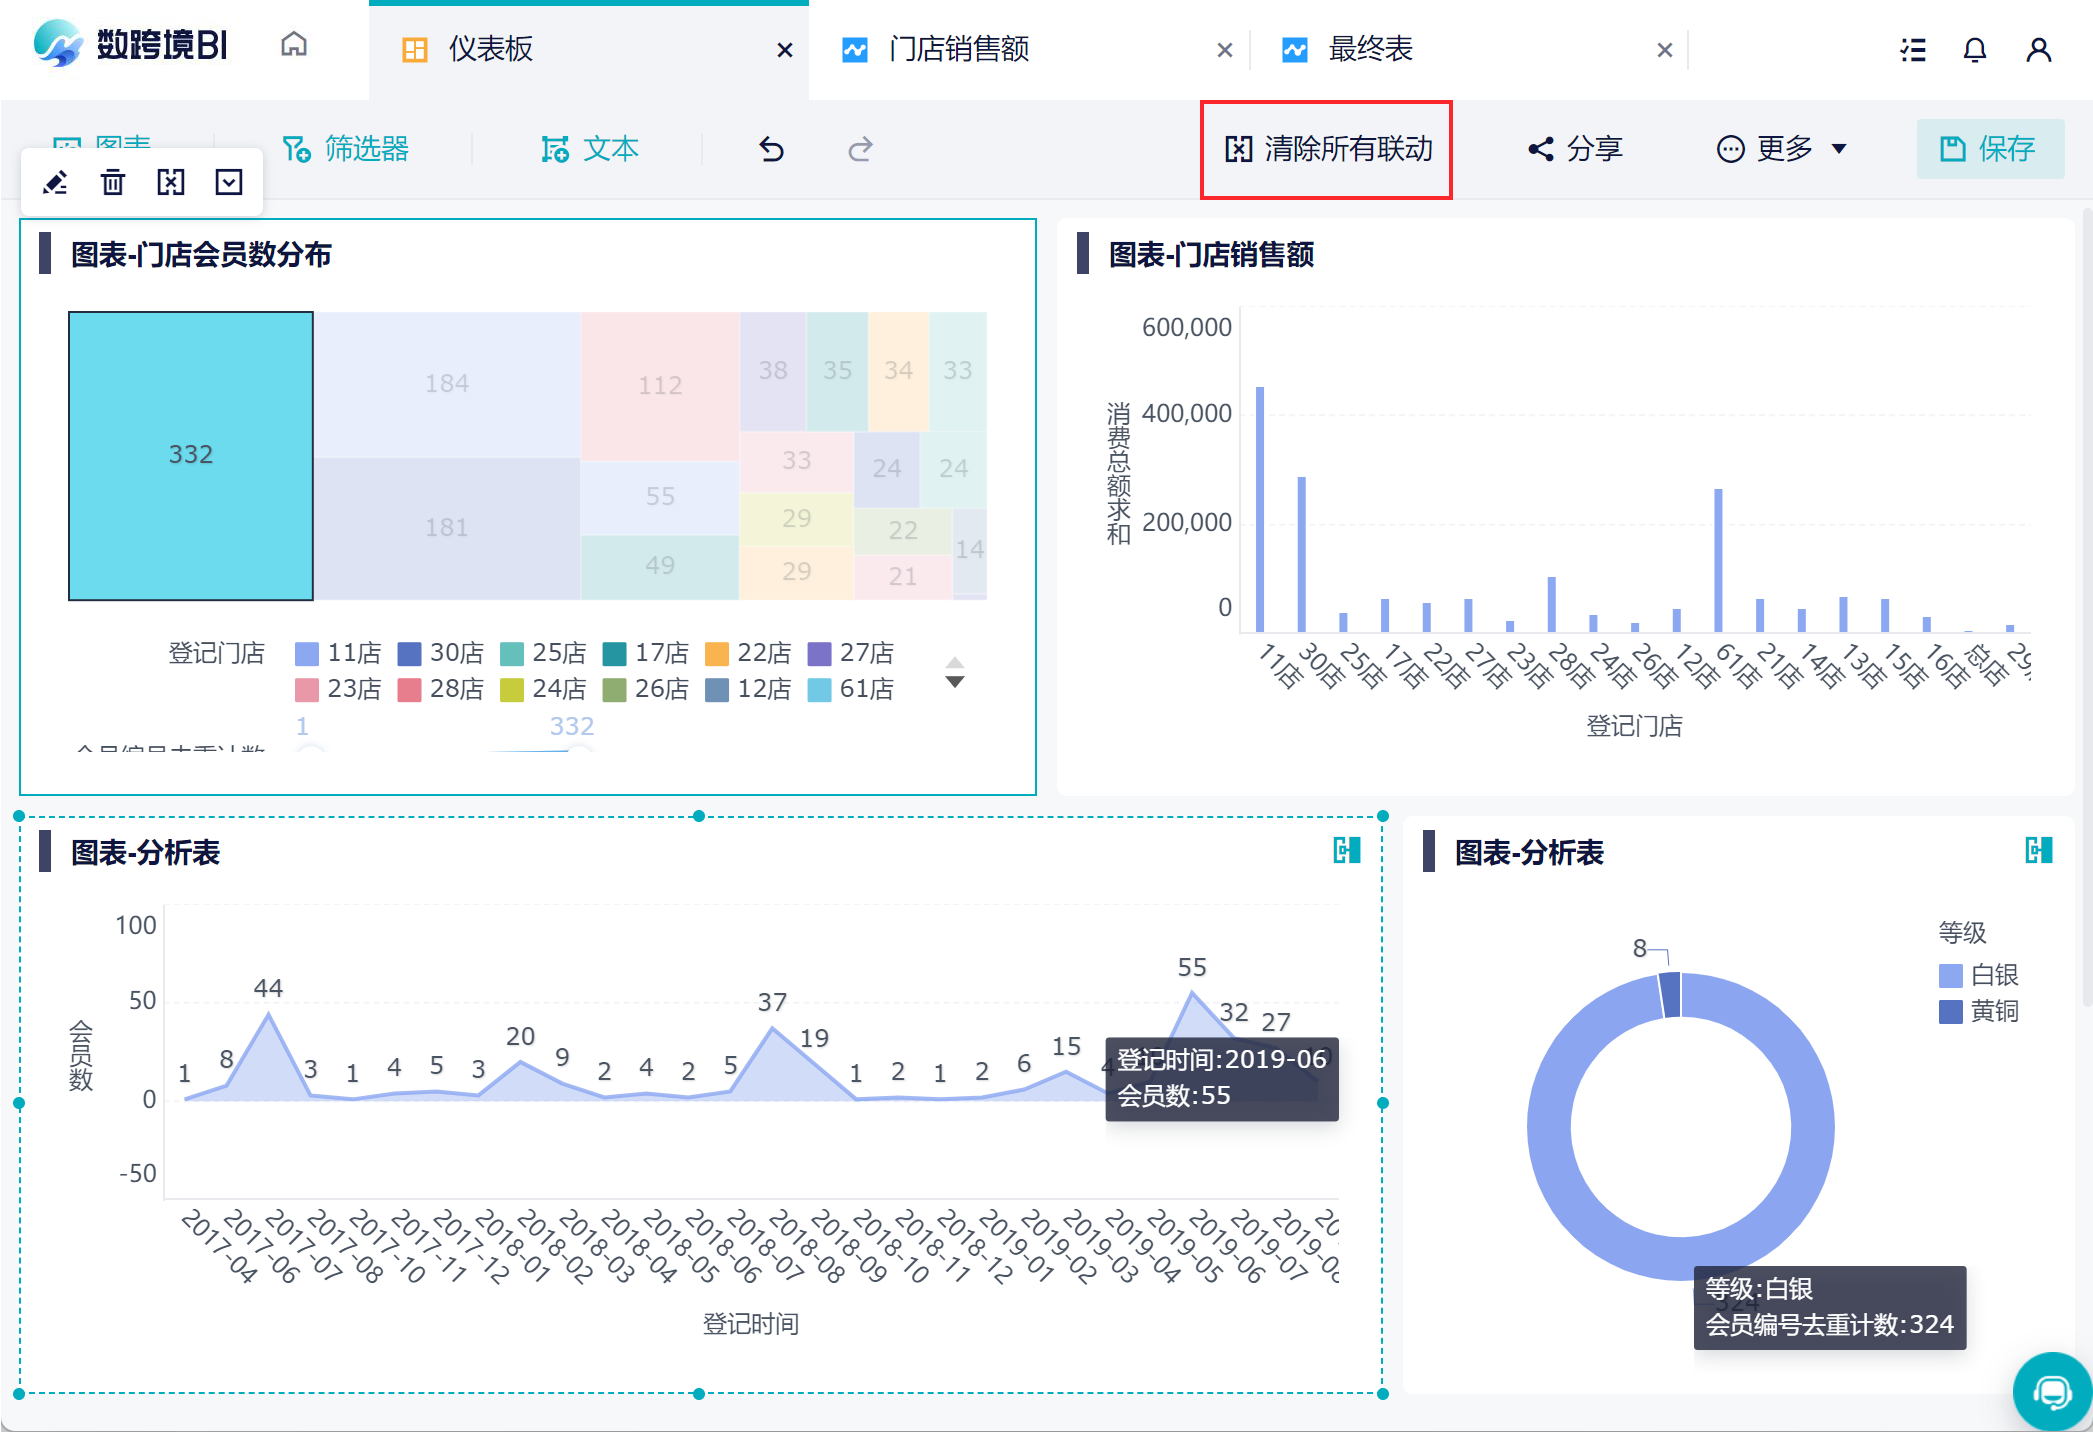
Task: Toggle 11店 legend item
Action: point(339,653)
